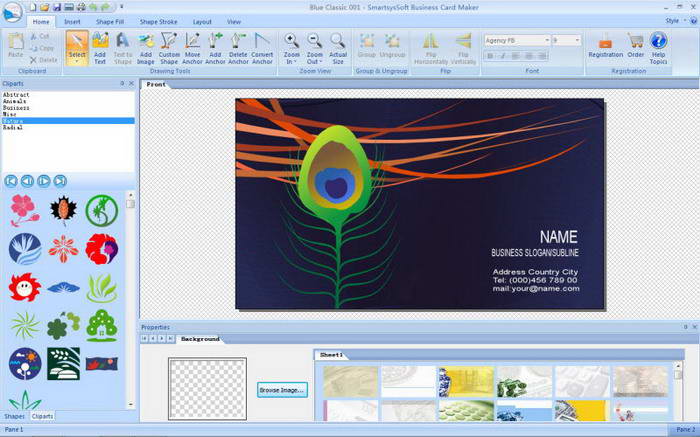This screenshot has width=700, height=437.
Task: Toggle left text alignment in Font group
Action: coord(516,56)
